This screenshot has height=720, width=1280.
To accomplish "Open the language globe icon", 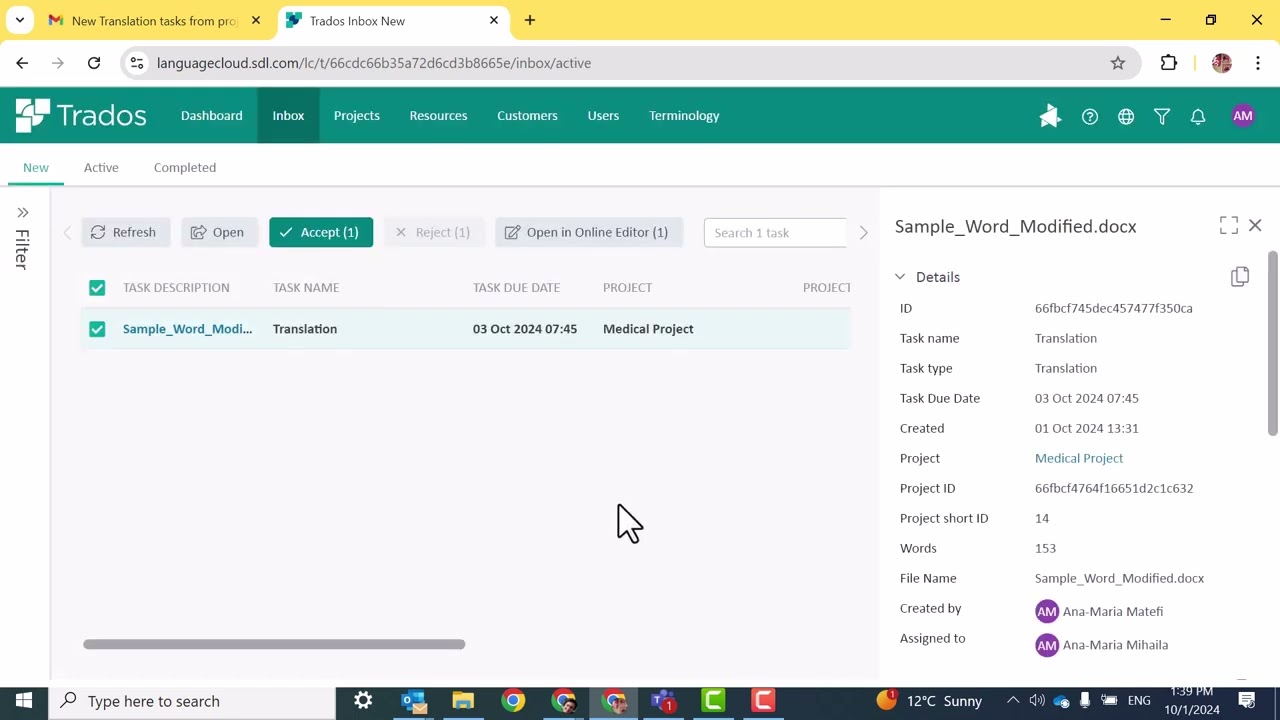I will click(x=1126, y=117).
